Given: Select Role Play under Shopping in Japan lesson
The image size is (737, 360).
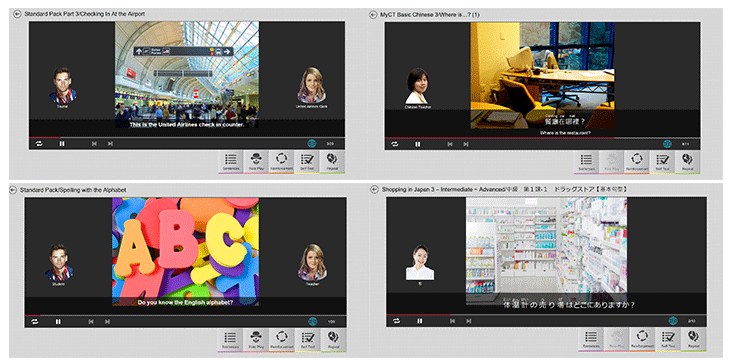Looking at the screenshot, I should pyautogui.click(x=618, y=340).
